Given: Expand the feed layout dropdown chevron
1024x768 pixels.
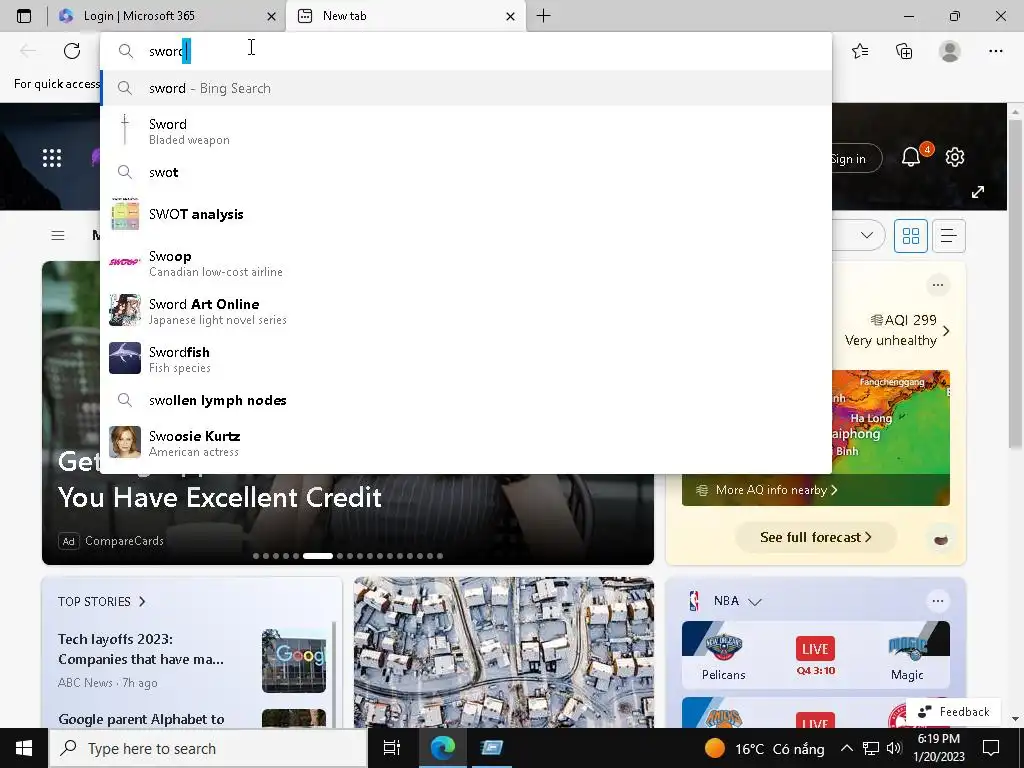Looking at the screenshot, I should [x=867, y=235].
